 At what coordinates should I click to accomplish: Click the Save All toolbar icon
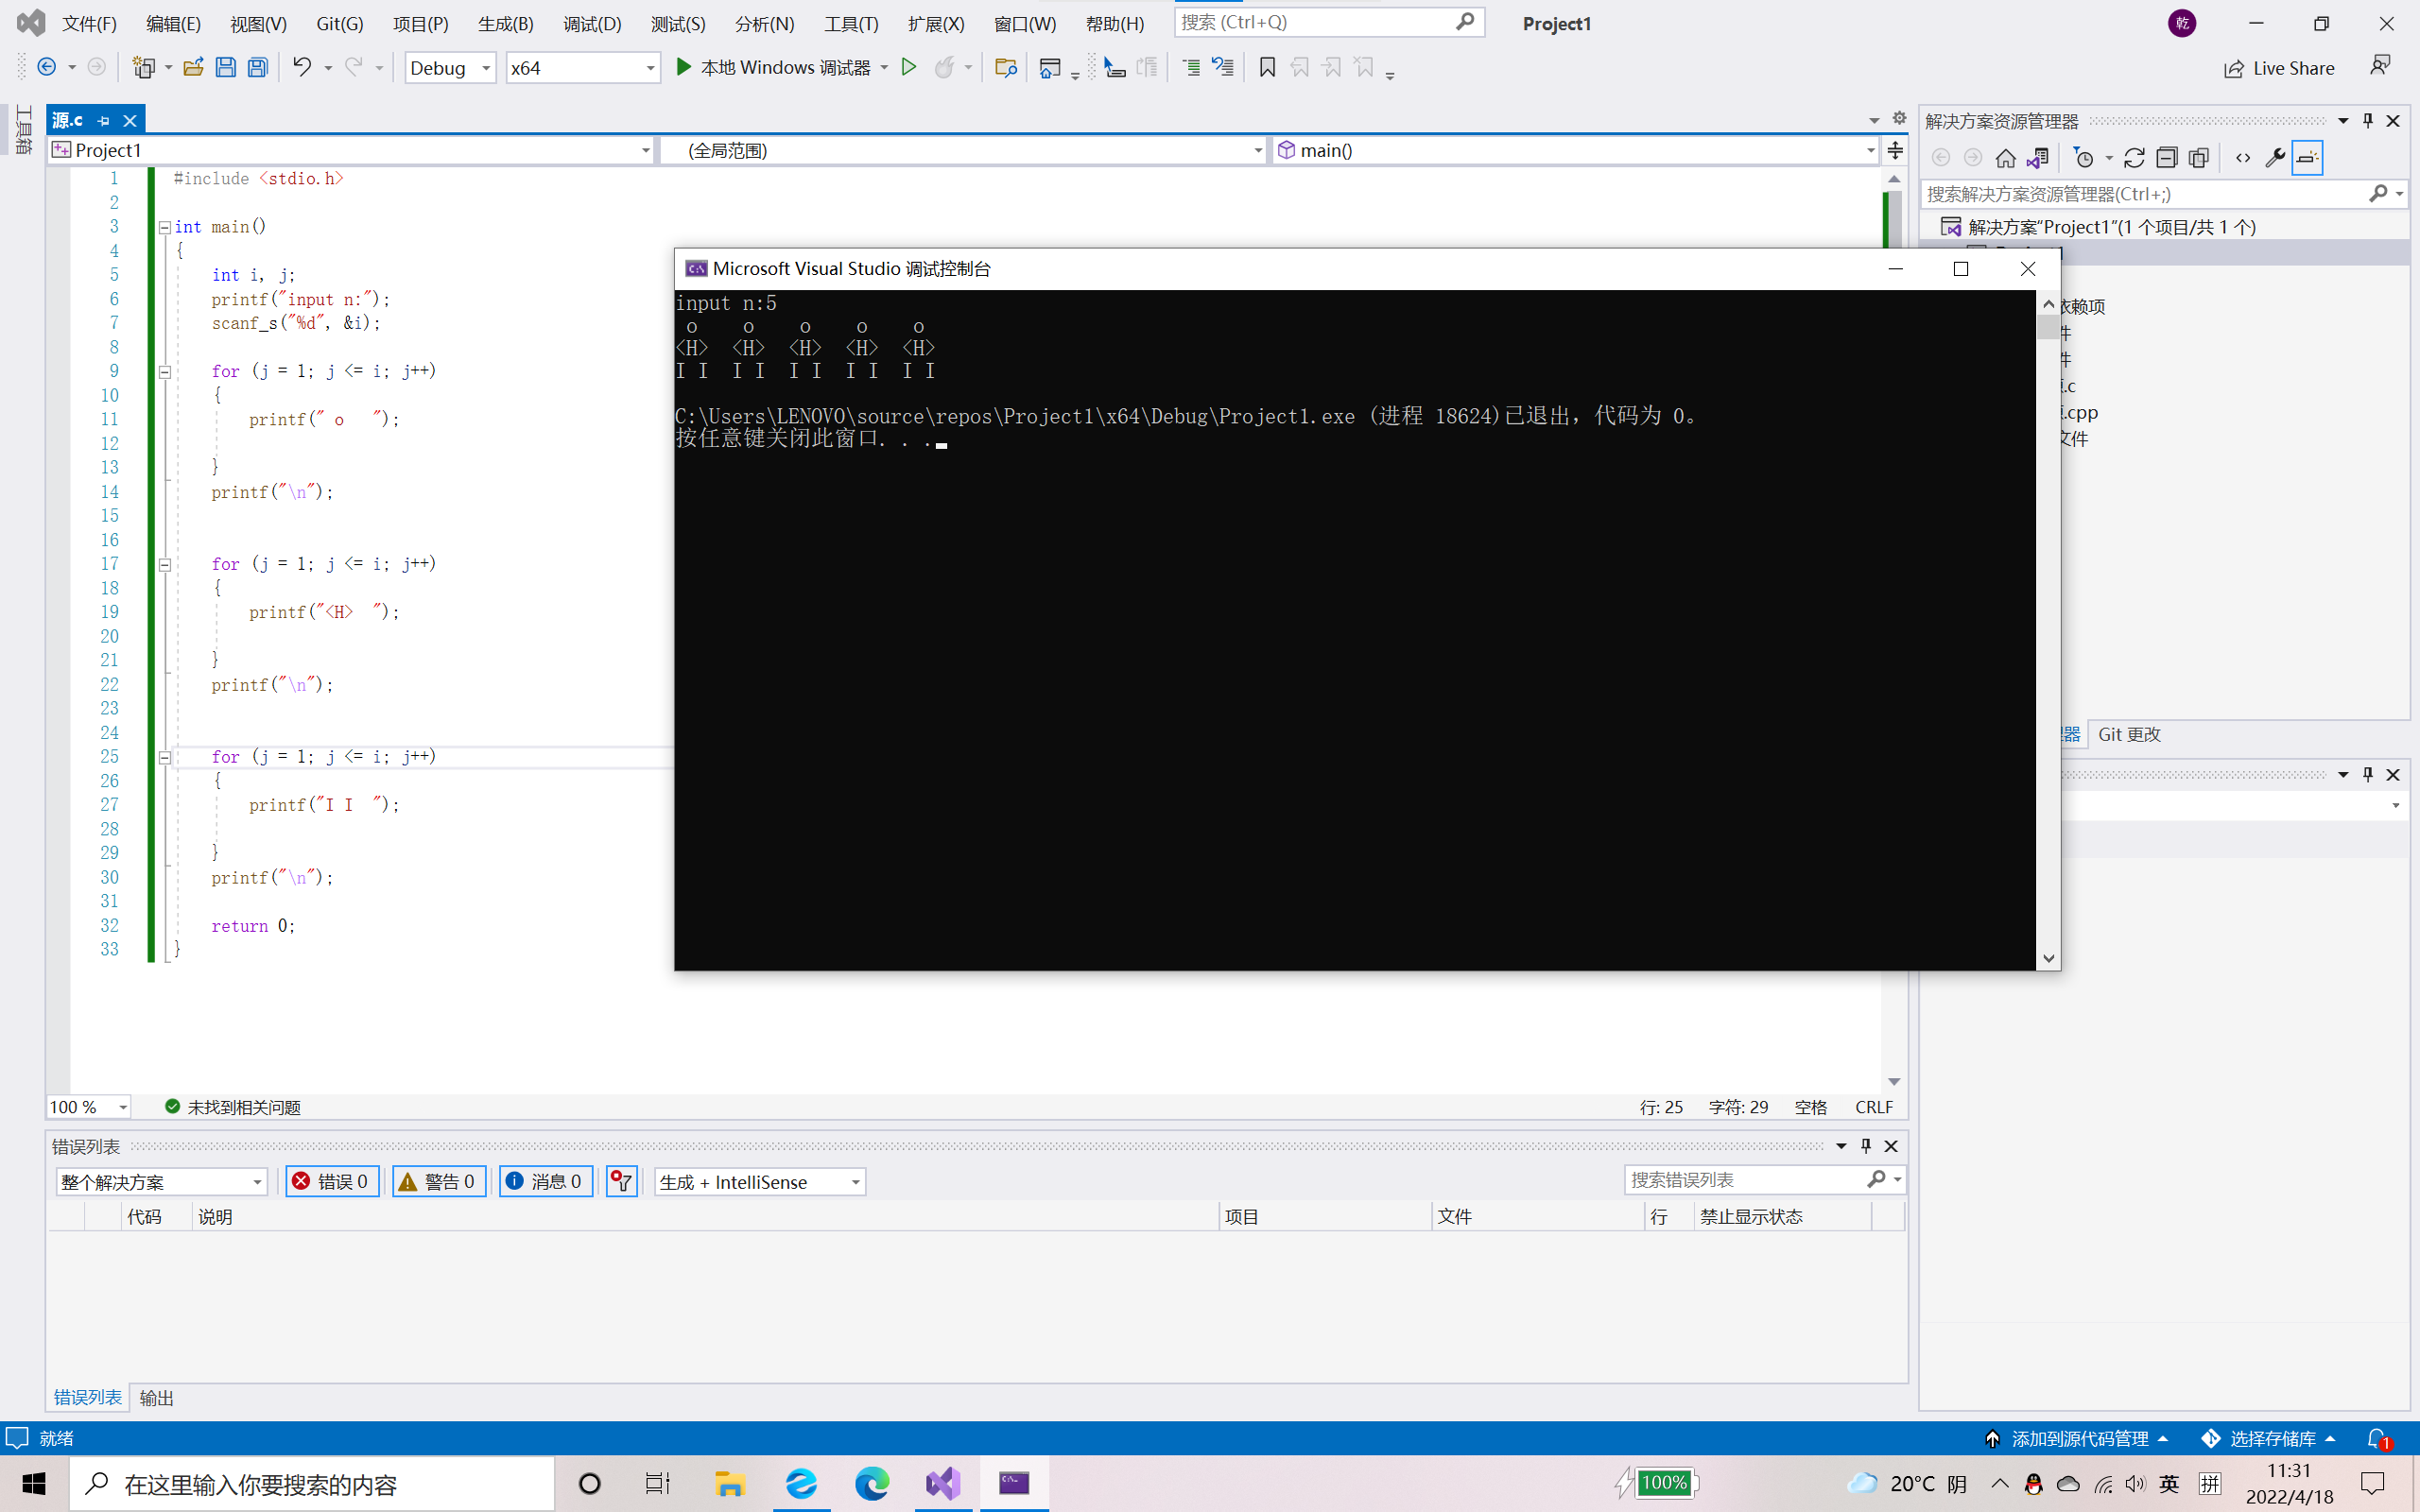click(x=258, y=67)
